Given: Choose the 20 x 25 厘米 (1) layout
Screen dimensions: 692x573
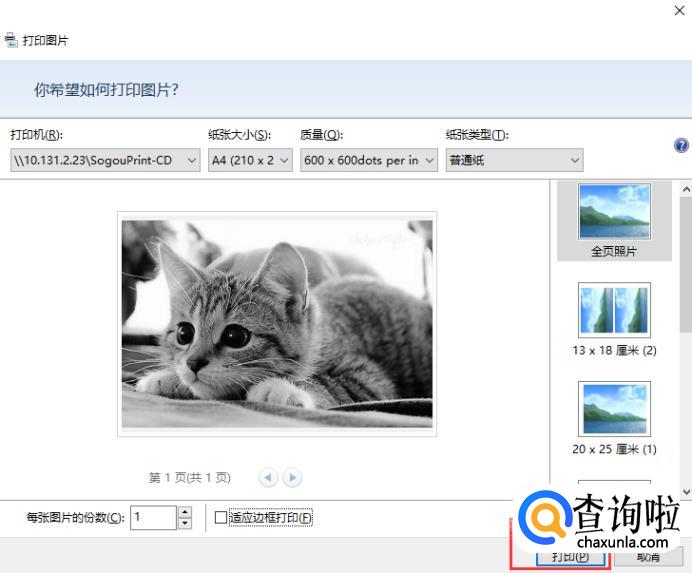Looking at the screenshot, I should coord(614,418).
